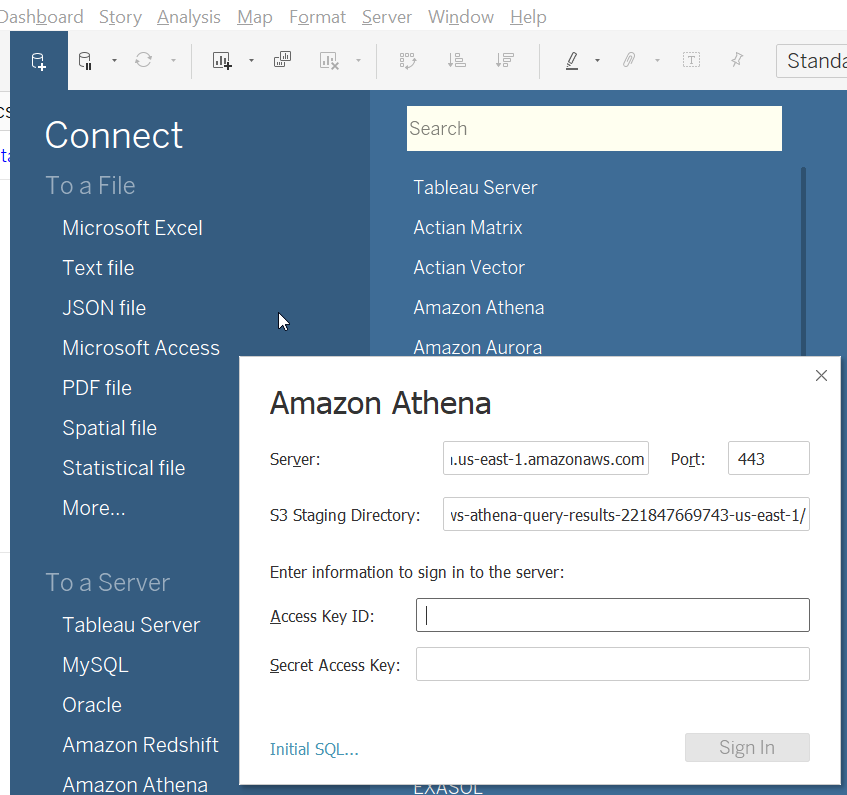Click the Sort Ascending icon
The height and width of the screenshot is (795, 847).
456,60
